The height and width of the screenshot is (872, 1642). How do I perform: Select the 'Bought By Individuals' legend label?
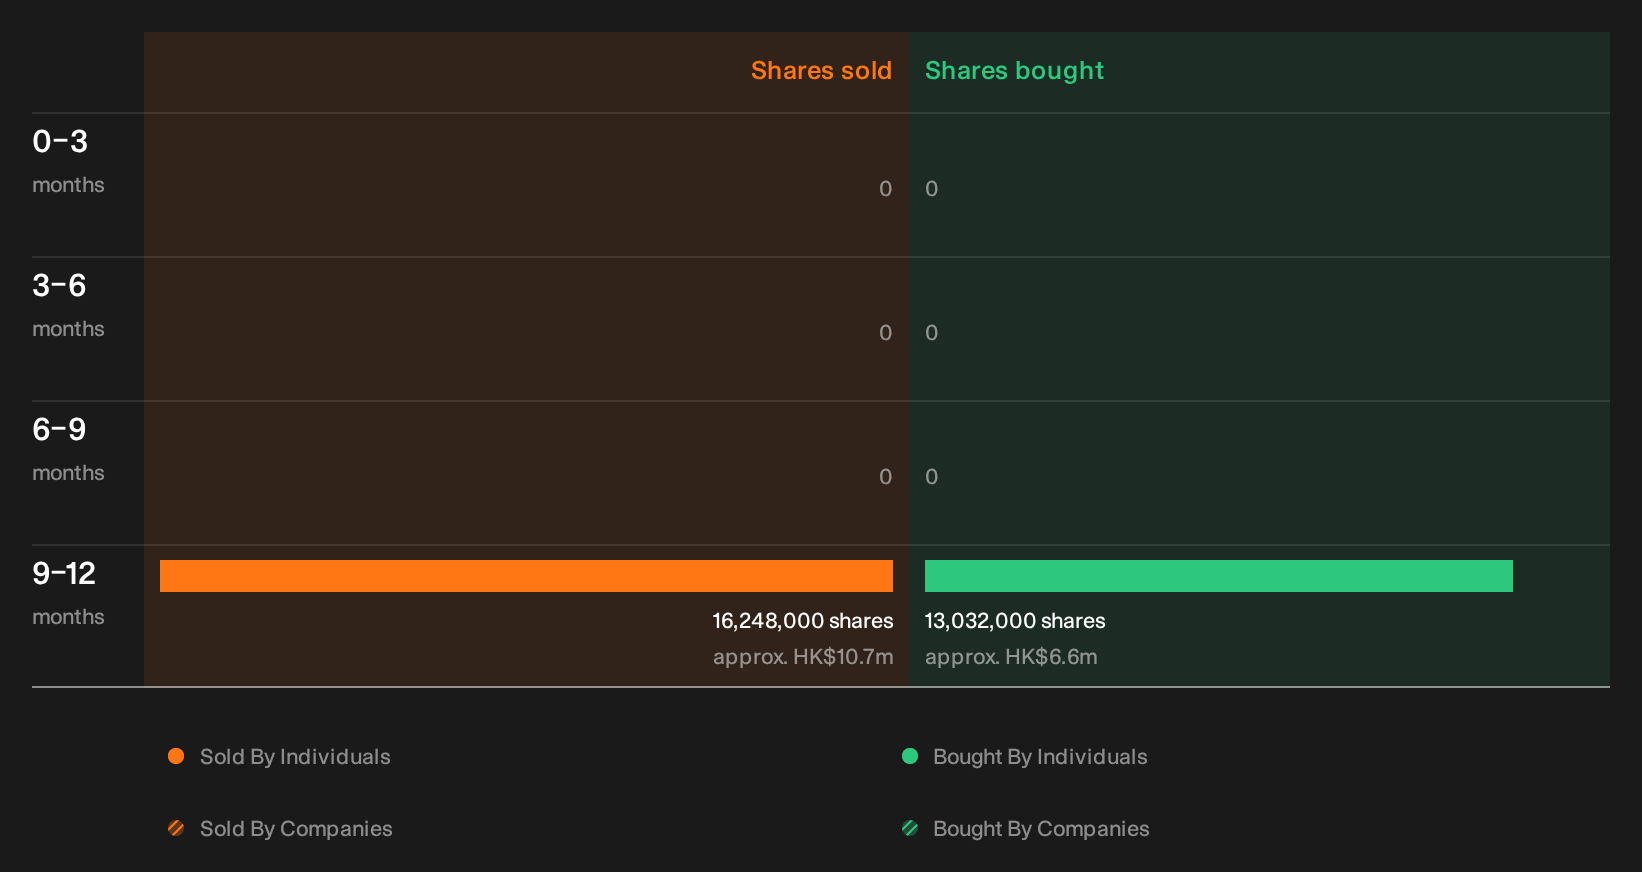pyautogui.click(x=1040, y=757)
